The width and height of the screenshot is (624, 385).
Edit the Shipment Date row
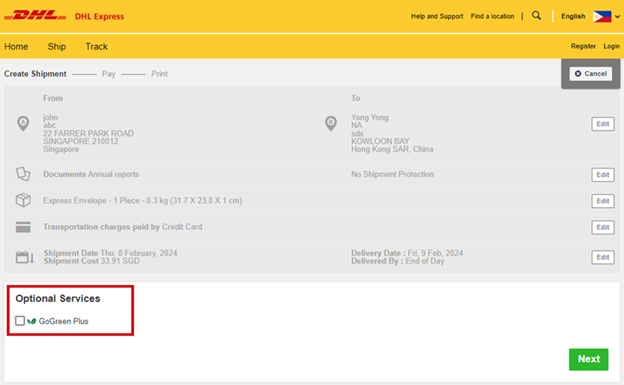[603, 257]
